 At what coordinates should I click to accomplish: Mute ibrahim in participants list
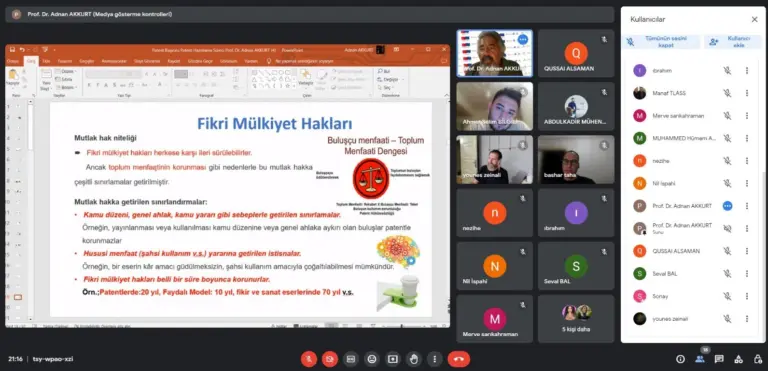(x=727, y=71)
